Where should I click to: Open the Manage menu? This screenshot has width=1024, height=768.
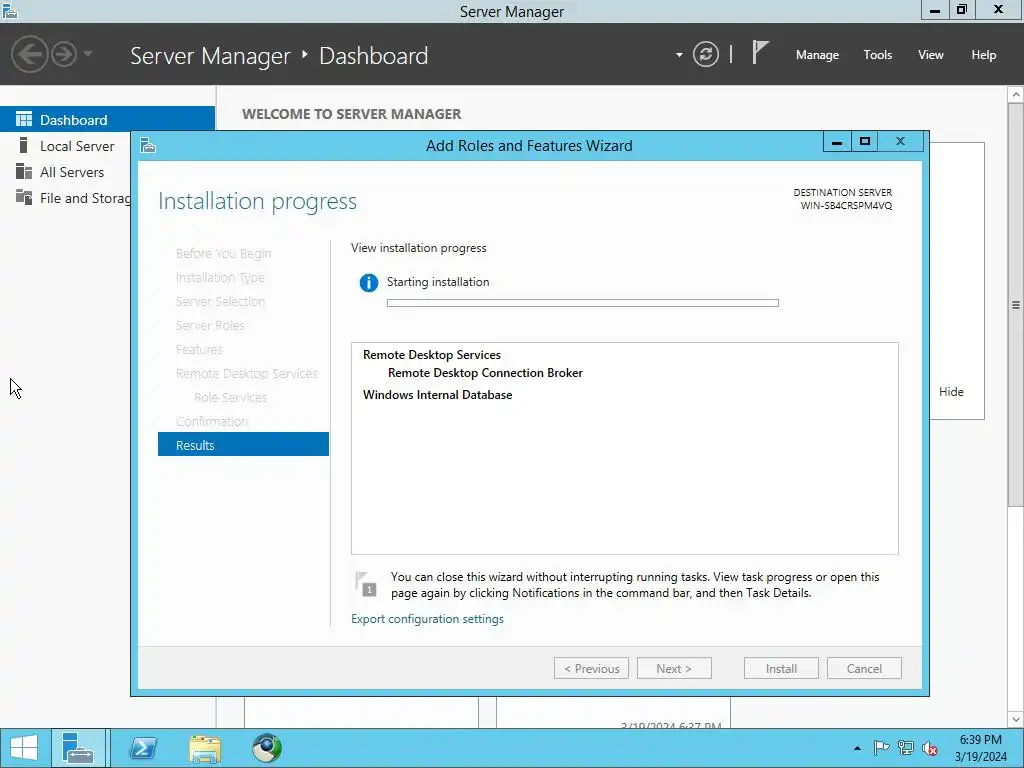pyautogui.click(x=817, y=55)
